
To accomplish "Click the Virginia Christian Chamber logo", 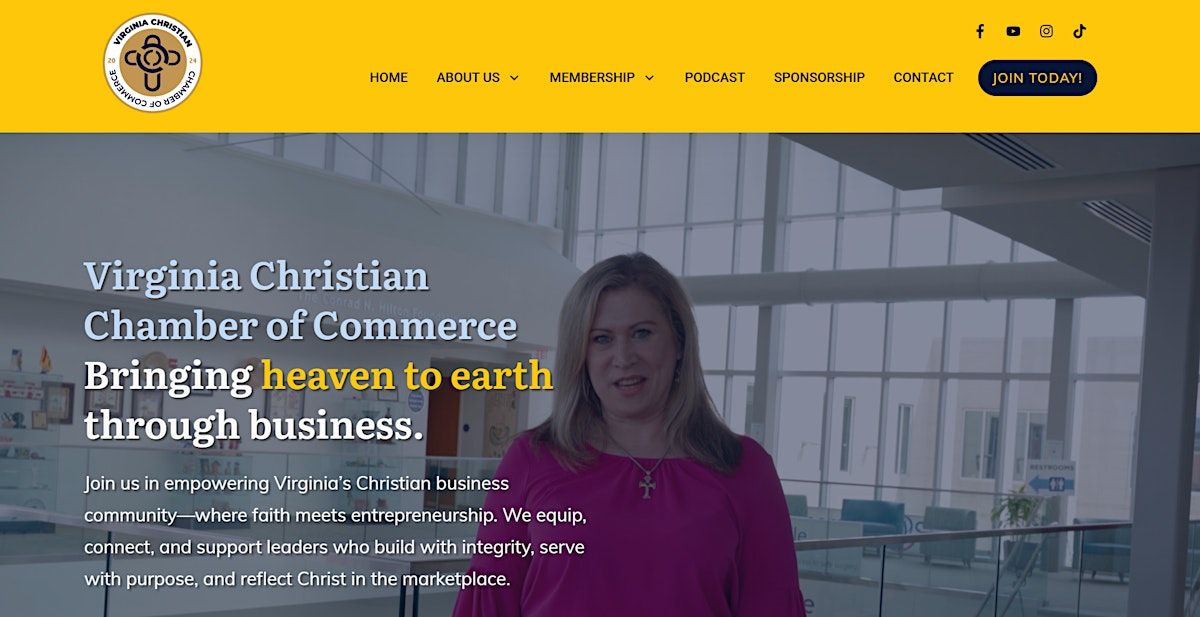I will 153,62.
